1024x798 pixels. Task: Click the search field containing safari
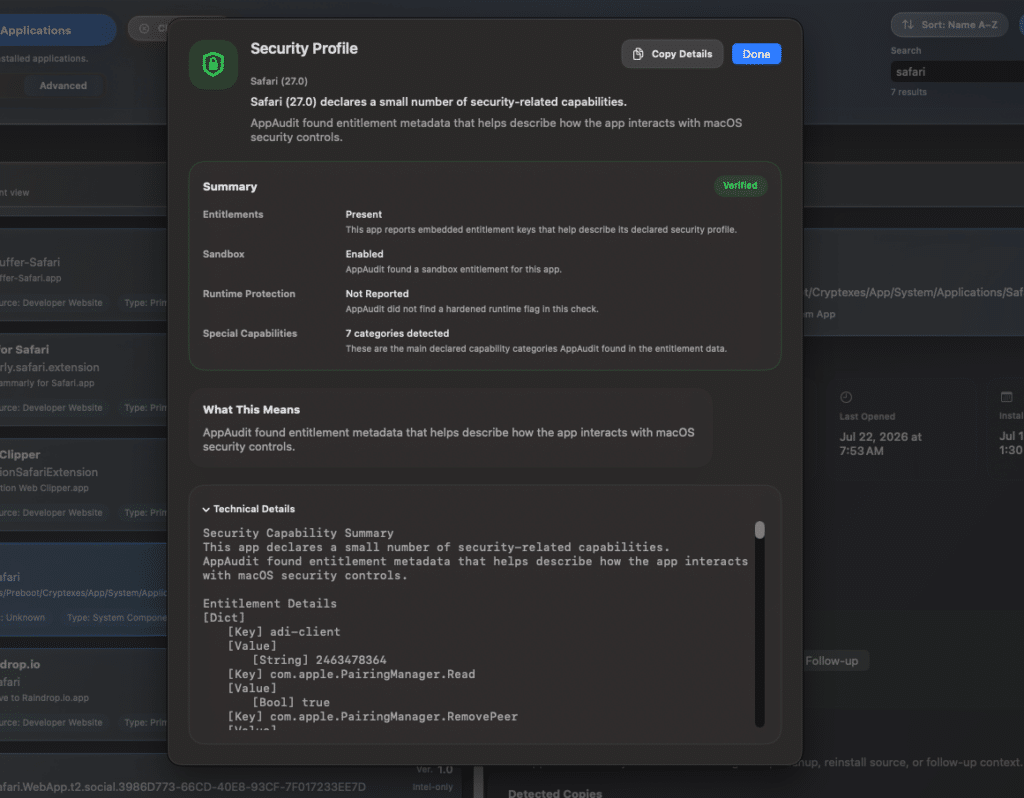(957, 72)
